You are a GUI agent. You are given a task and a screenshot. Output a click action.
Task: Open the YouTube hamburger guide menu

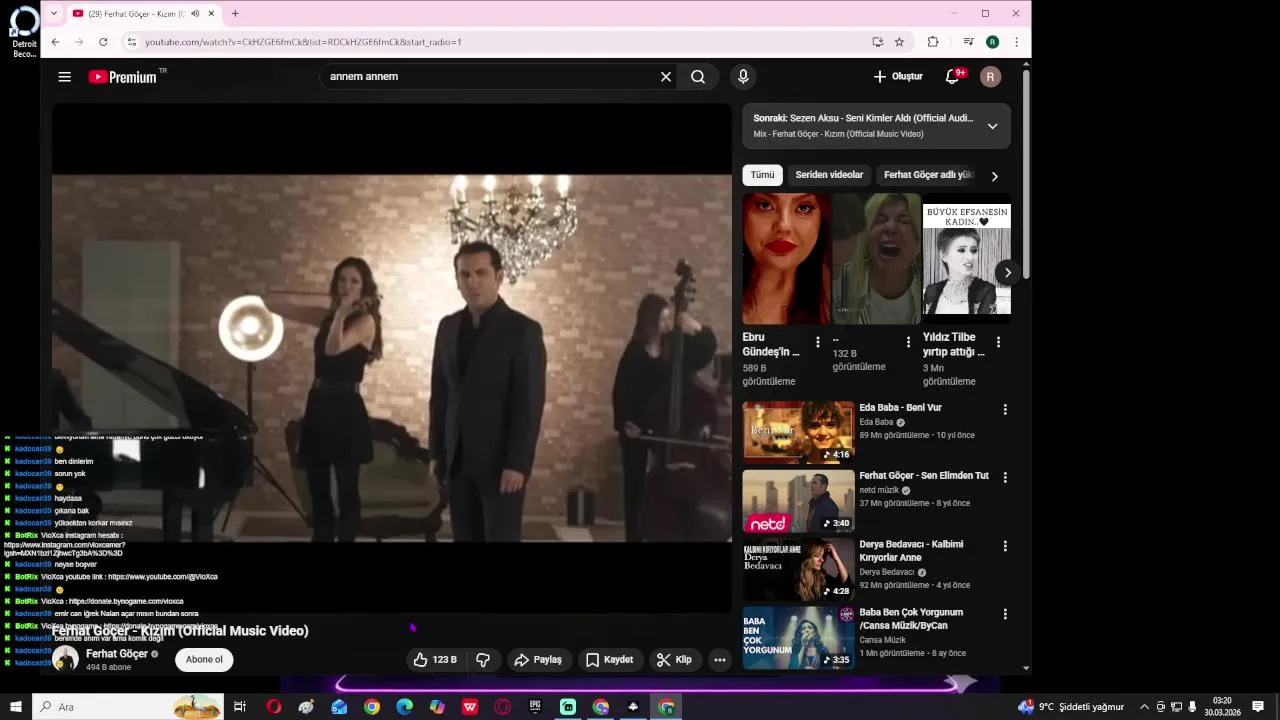65,77
